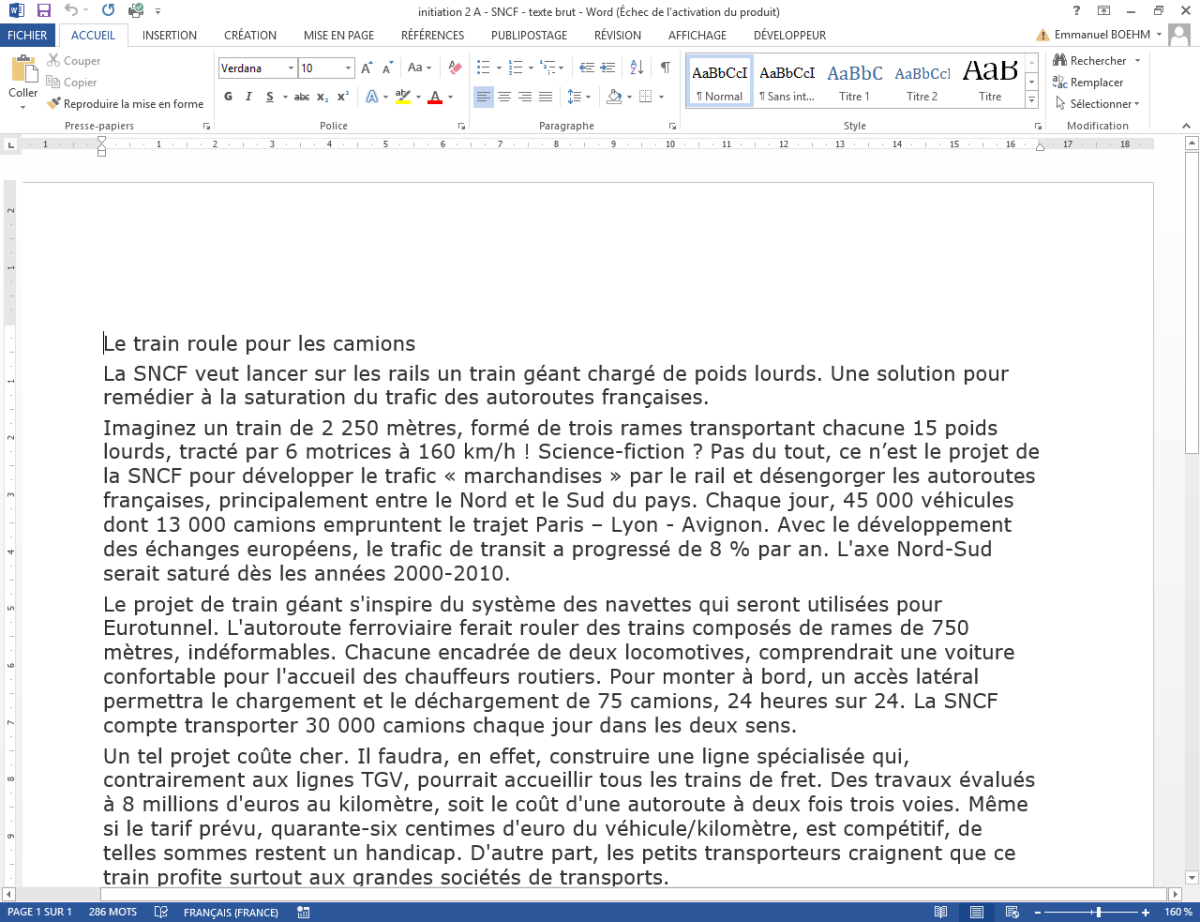
Task: Switch to Read Mode view in status bar
Action: 940,912
